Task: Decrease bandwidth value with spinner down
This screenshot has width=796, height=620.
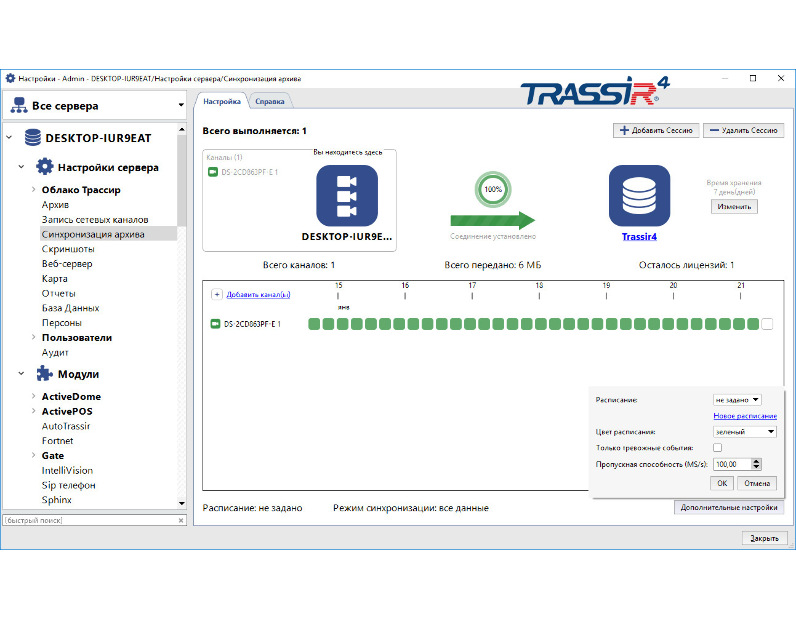Action: pyautogui.click(x=756, y=467)
